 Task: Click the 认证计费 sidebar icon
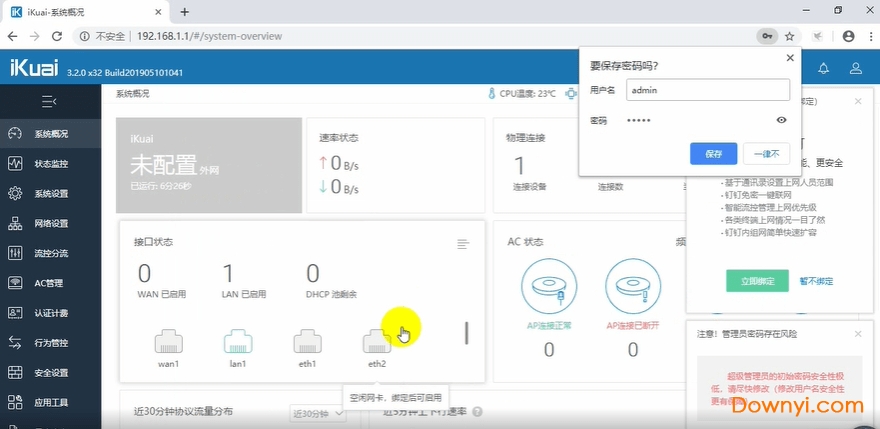(x=15, y=313)
